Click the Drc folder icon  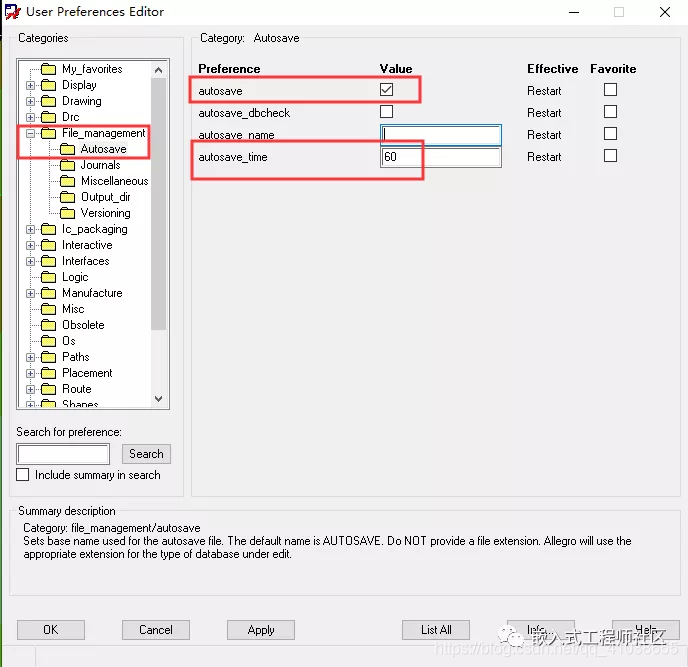click(x=48, y=117)
